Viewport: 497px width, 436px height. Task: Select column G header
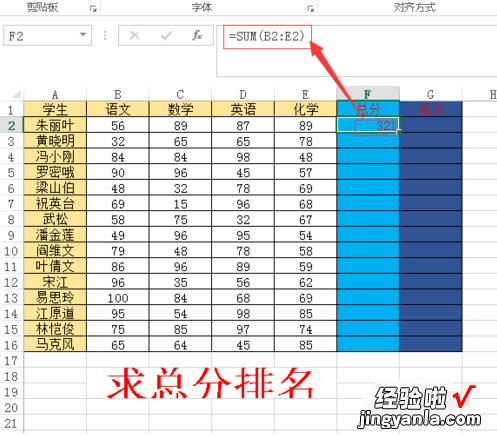pos(431,94)
